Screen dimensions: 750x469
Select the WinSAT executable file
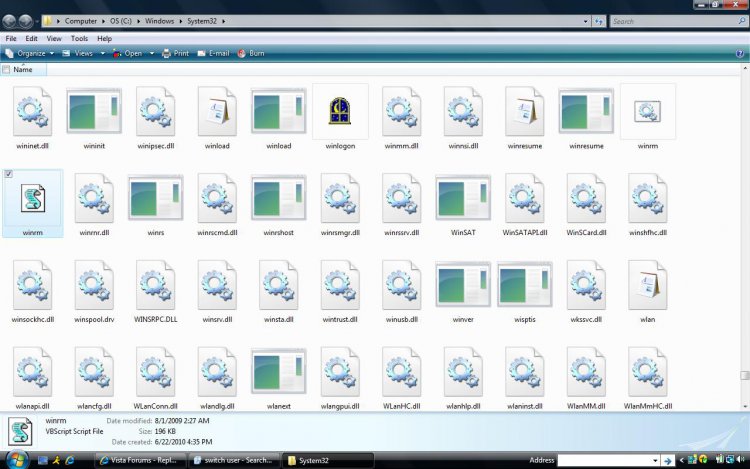[463, 199]
